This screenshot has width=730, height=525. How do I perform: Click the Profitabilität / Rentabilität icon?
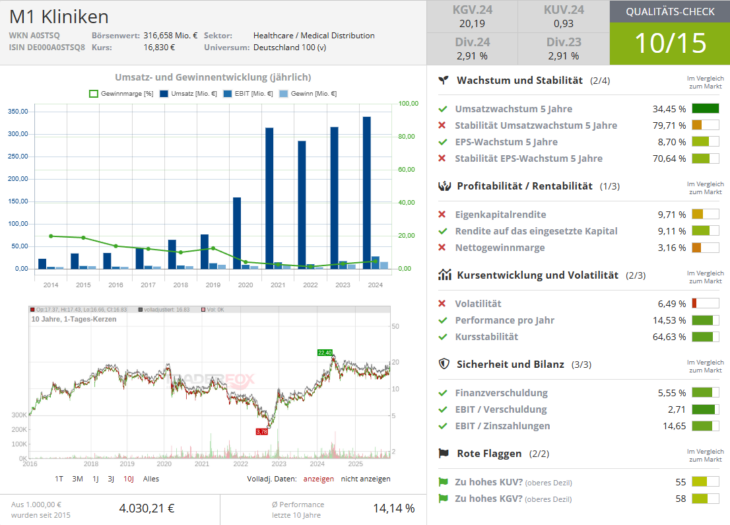(x=442, y=186)
